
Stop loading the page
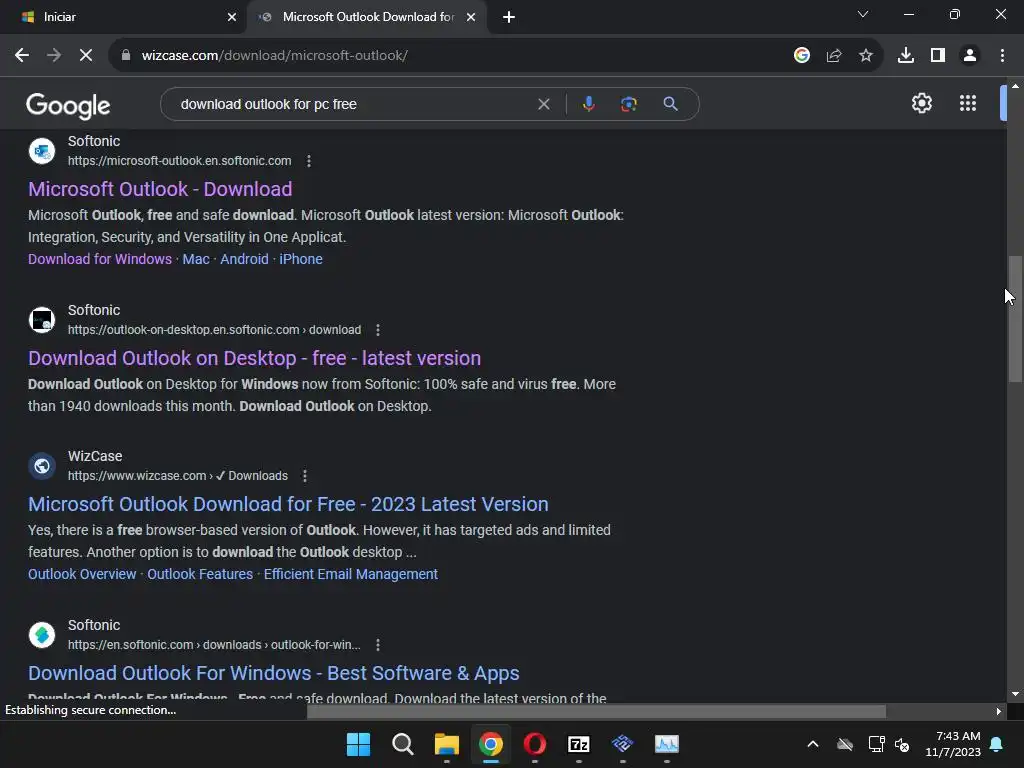pyautogui.click(x=86, y=56)
